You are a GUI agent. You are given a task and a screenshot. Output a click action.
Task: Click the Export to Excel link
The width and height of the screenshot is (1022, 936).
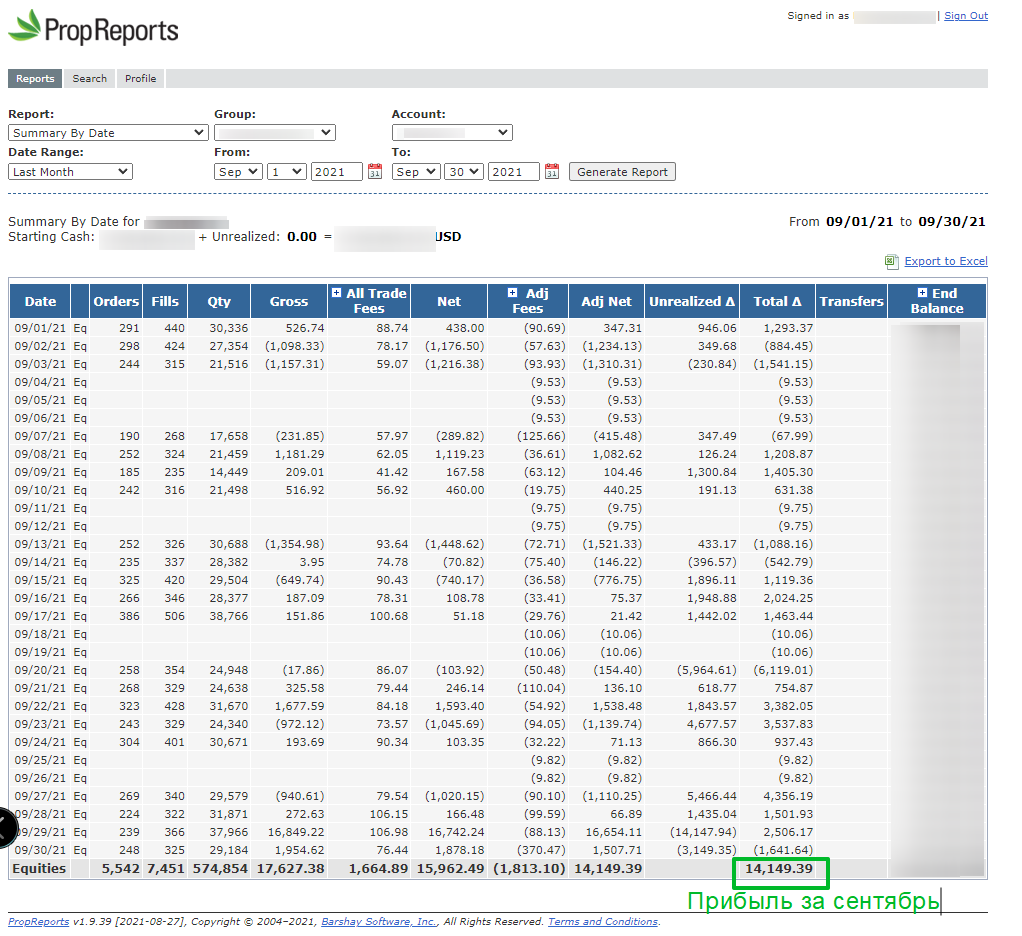(945, 262)
